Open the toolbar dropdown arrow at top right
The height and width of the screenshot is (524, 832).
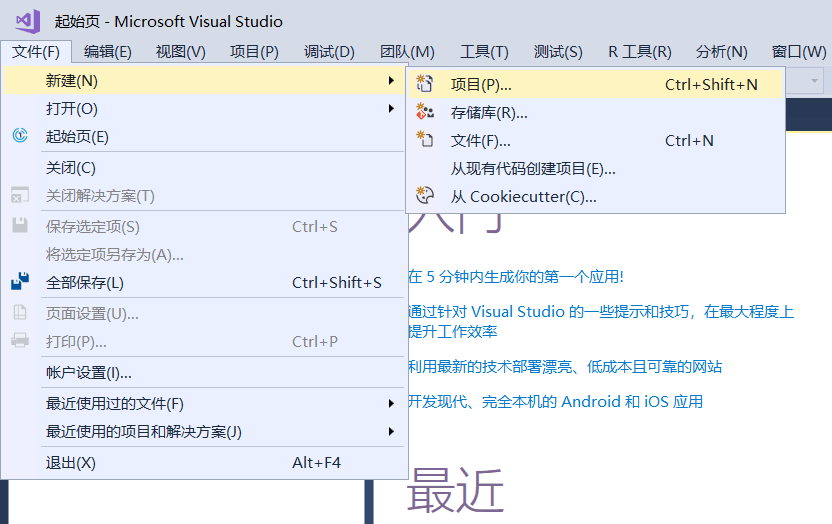pos(814,81)
